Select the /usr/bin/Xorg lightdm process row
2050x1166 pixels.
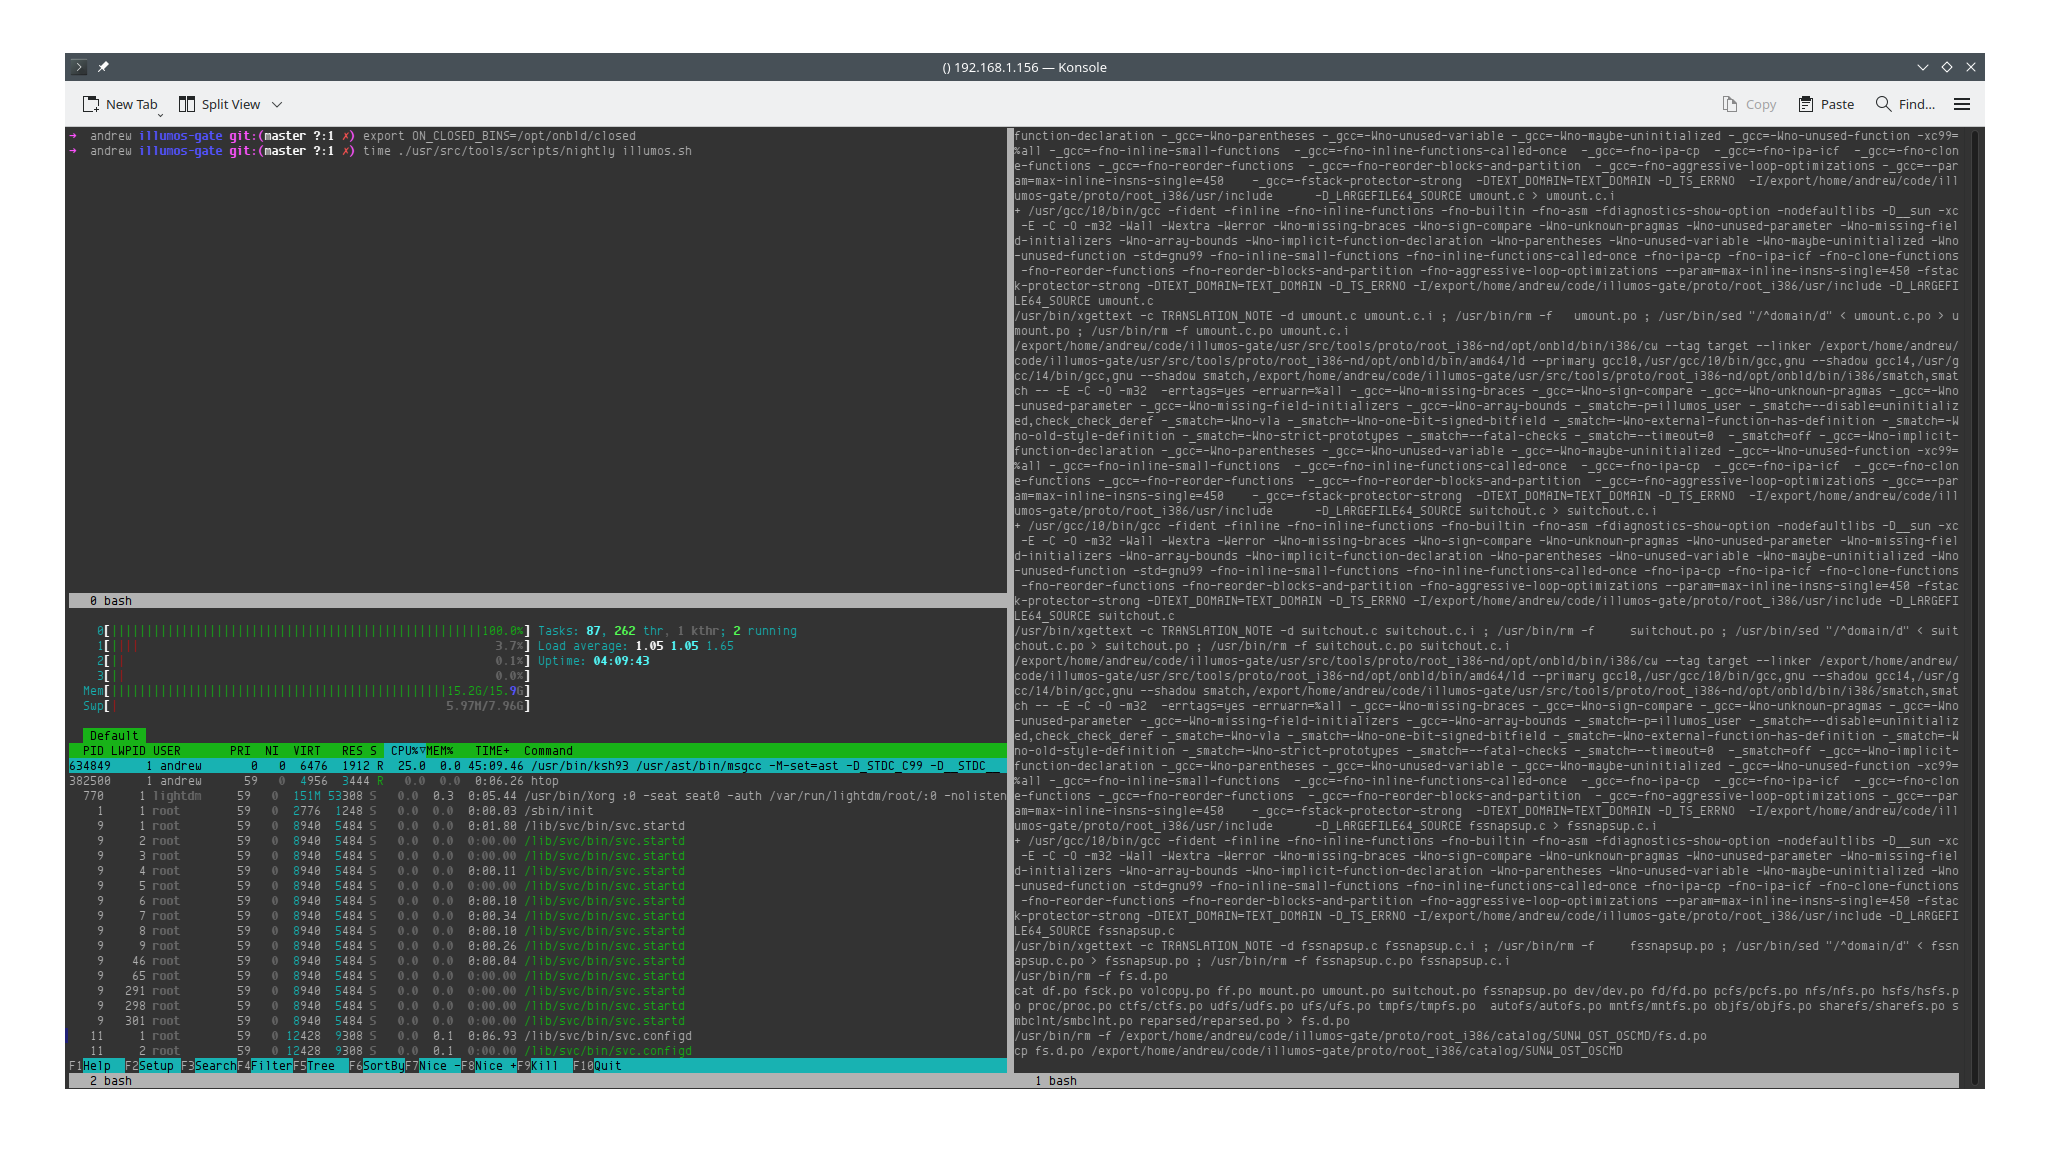[x=537, y=796]
